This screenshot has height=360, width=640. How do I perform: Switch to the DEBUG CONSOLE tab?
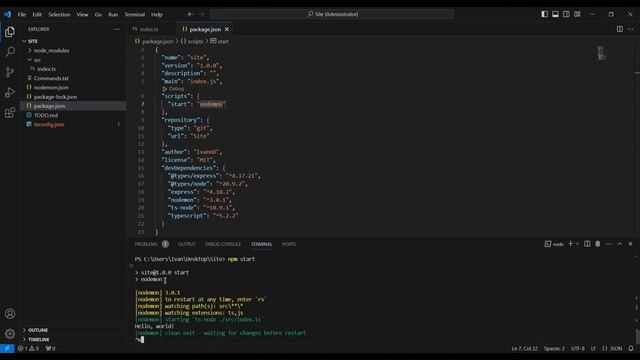point(223,244)
